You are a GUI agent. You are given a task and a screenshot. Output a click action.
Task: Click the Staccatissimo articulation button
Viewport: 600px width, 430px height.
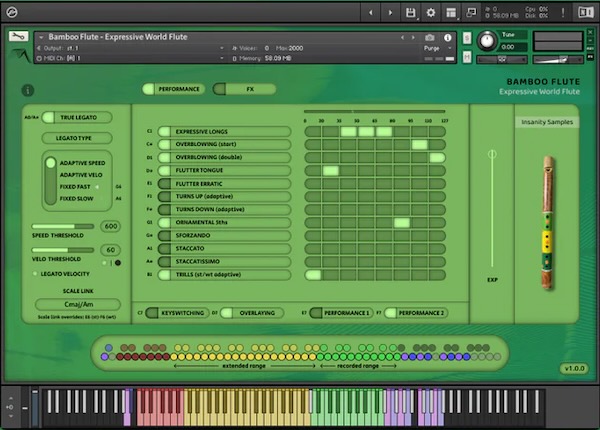coord(224,261)
